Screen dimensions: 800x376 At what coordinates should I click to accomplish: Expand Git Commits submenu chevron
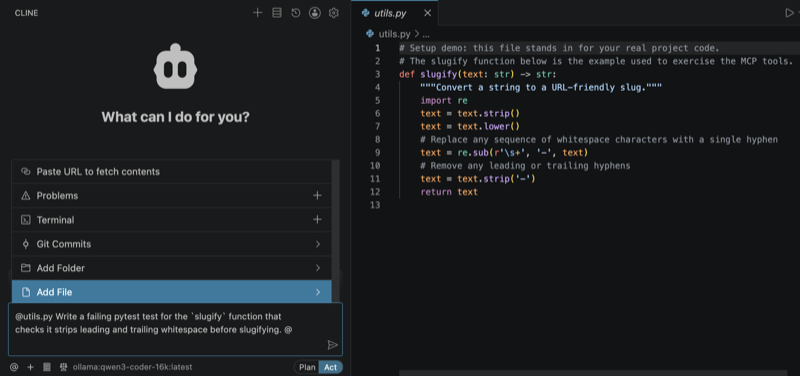pyautogui.click(x=318, y=244)
